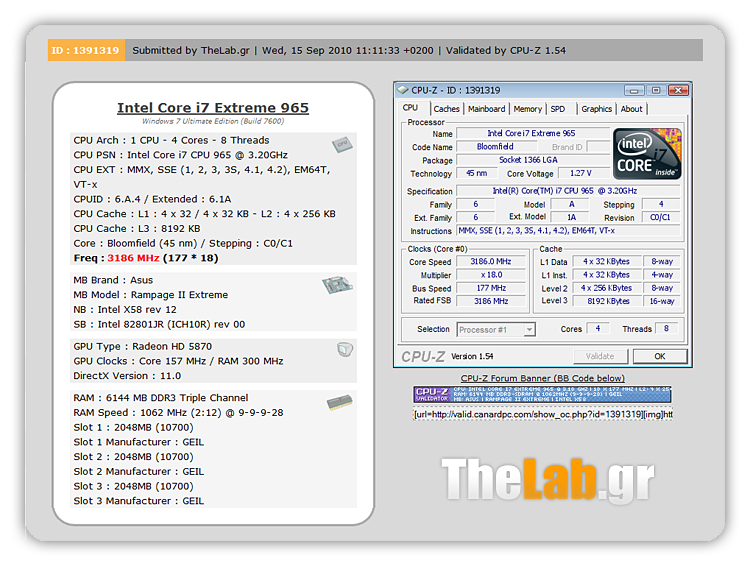Maximize the CPU-Z window
Viewport: 750px width, 566px height.
[656, 90]
